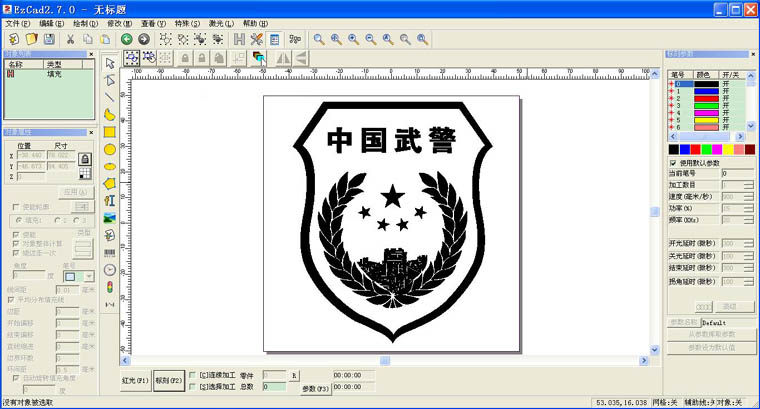The width and height of the screenshot is (760, 409).
Task: Select the 填充 object in object list
Action: tap(49, 74)
